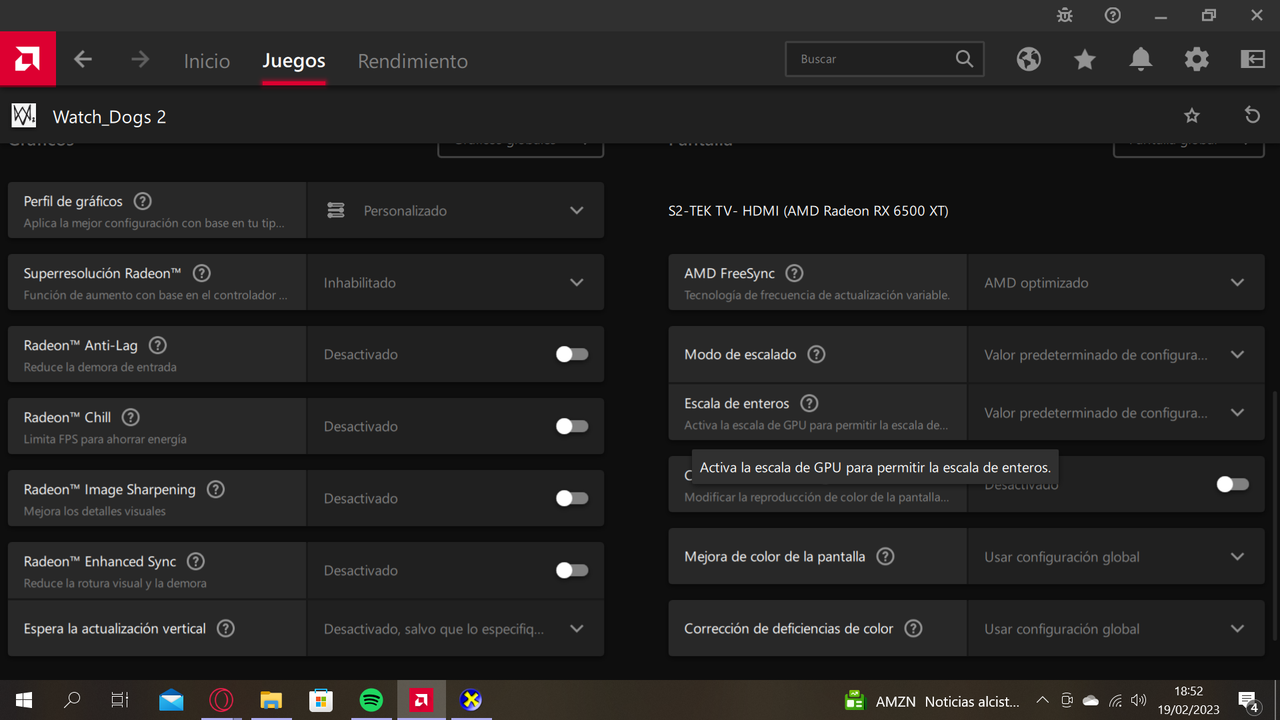Enable Radeon Anti-Lag toggle
Viewport: 1280px width, 720px height.
coord(572,354)
